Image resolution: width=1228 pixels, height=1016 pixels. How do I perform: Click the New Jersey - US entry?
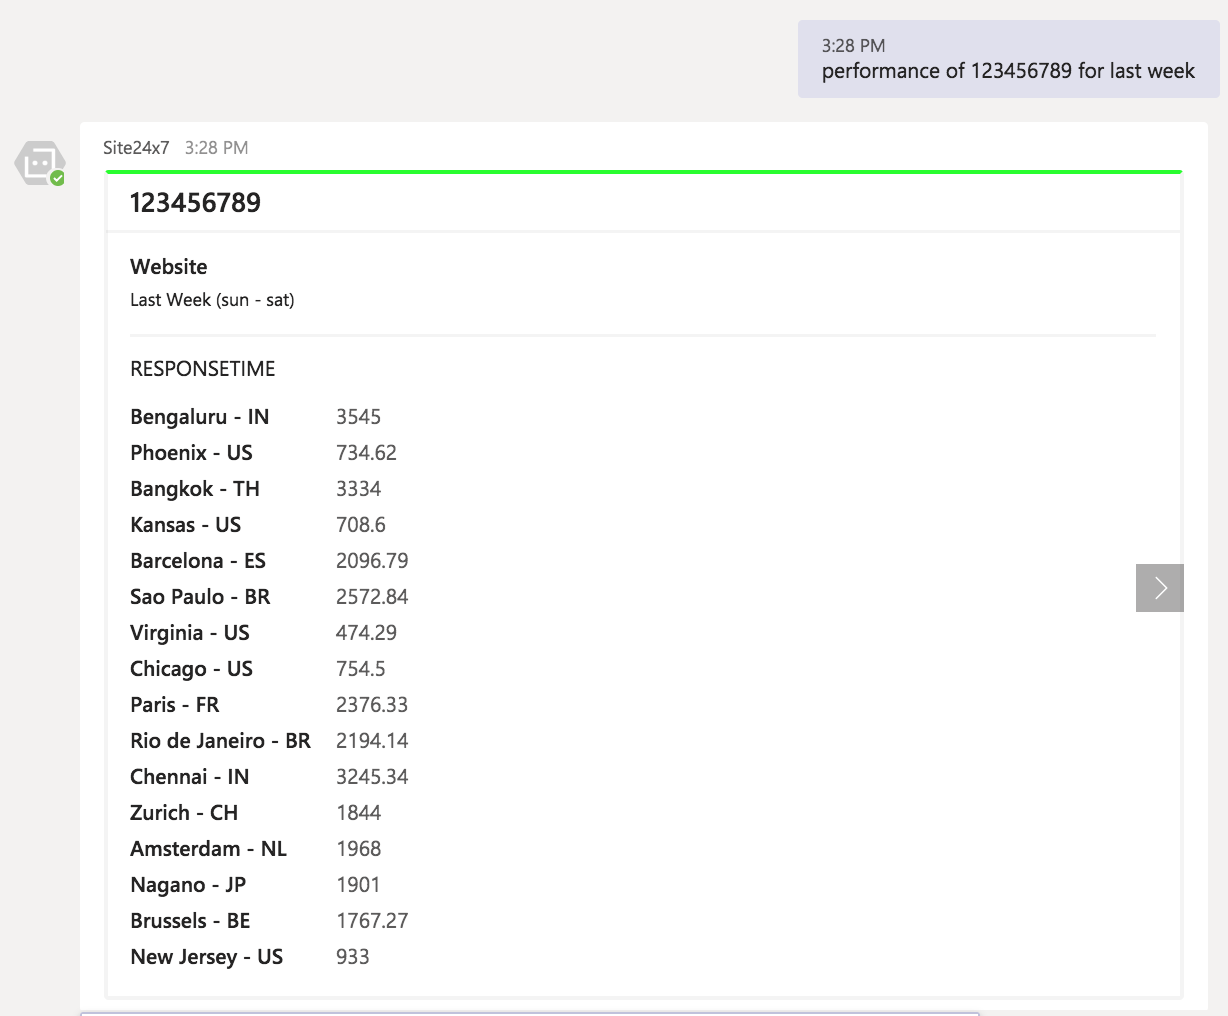pyautogui.click(x=206, y=957)
